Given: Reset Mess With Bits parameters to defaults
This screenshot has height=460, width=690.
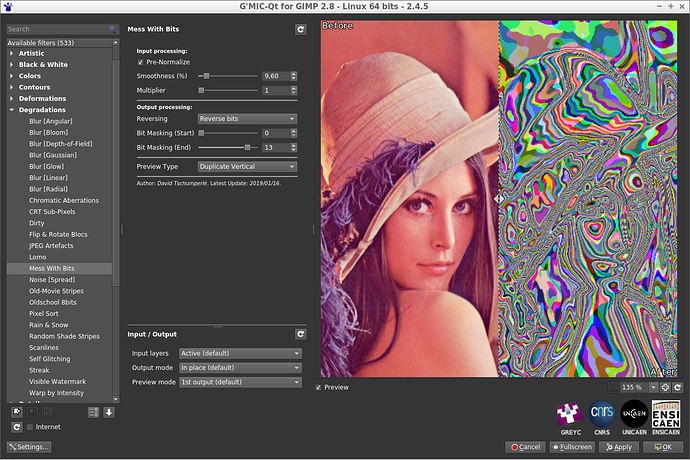Looking at the screenshot, I should point(301,29).
